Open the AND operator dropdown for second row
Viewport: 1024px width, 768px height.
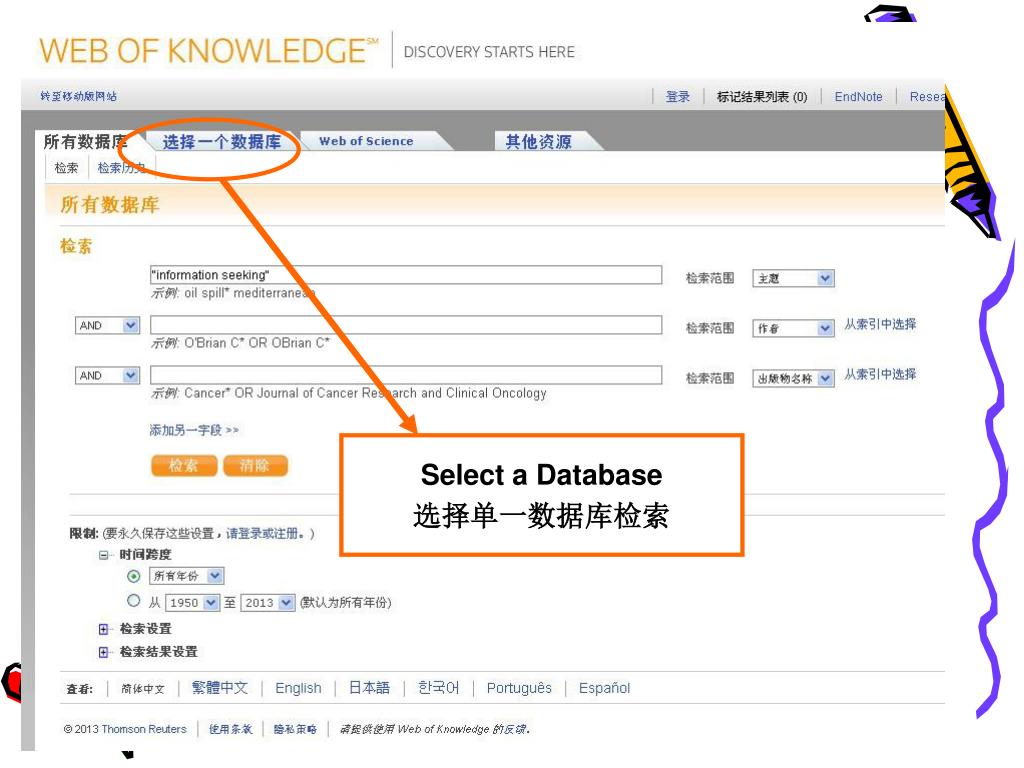point(107,325)
